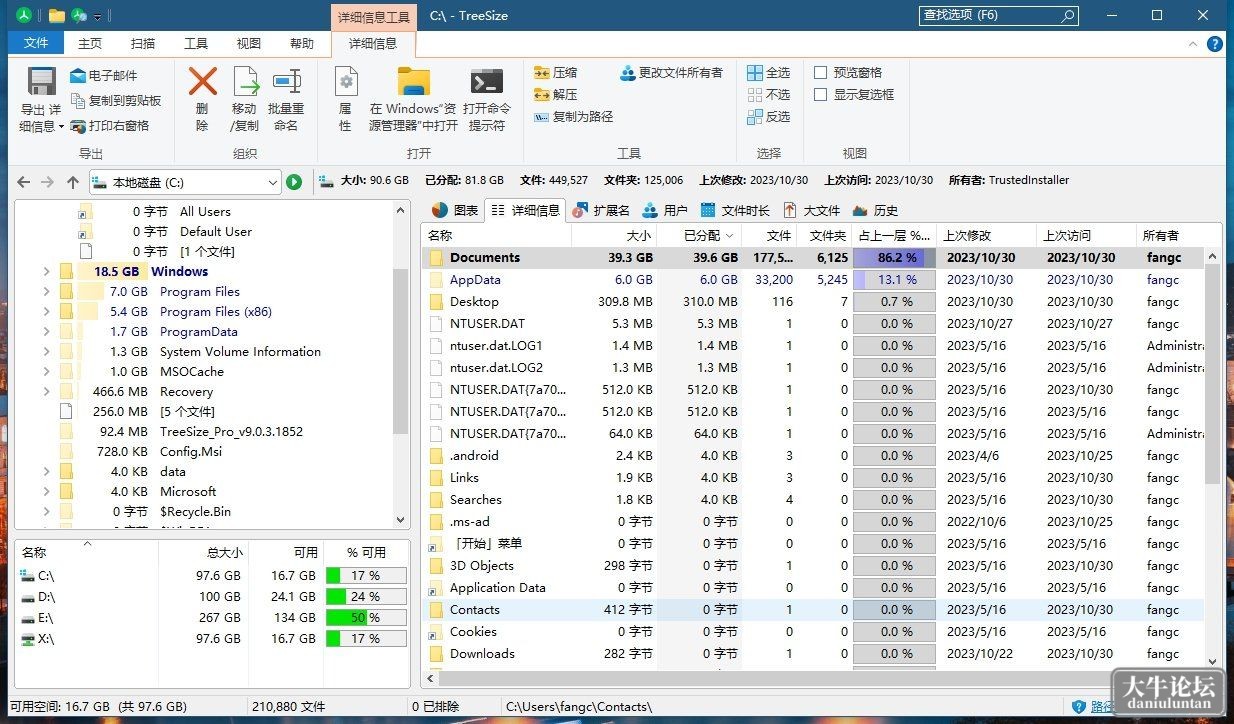Go up one folder level arrow
Image resolution: width=1234 pixels, height=724 pixels.
pos(72,182)
